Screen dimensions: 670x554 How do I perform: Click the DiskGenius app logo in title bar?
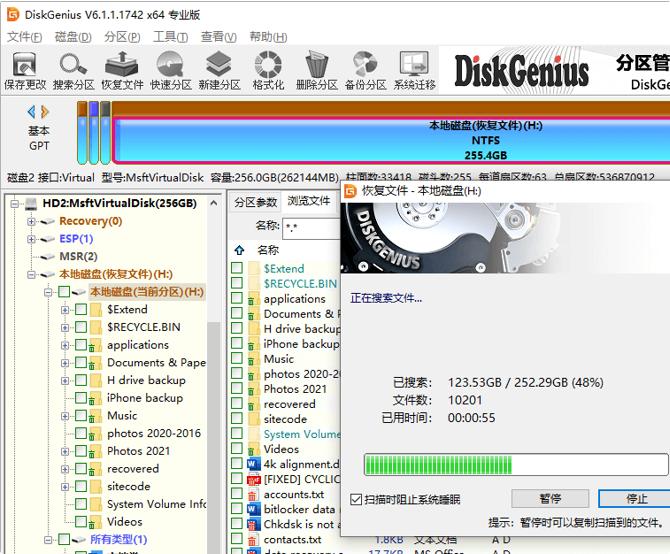point(13,14)
